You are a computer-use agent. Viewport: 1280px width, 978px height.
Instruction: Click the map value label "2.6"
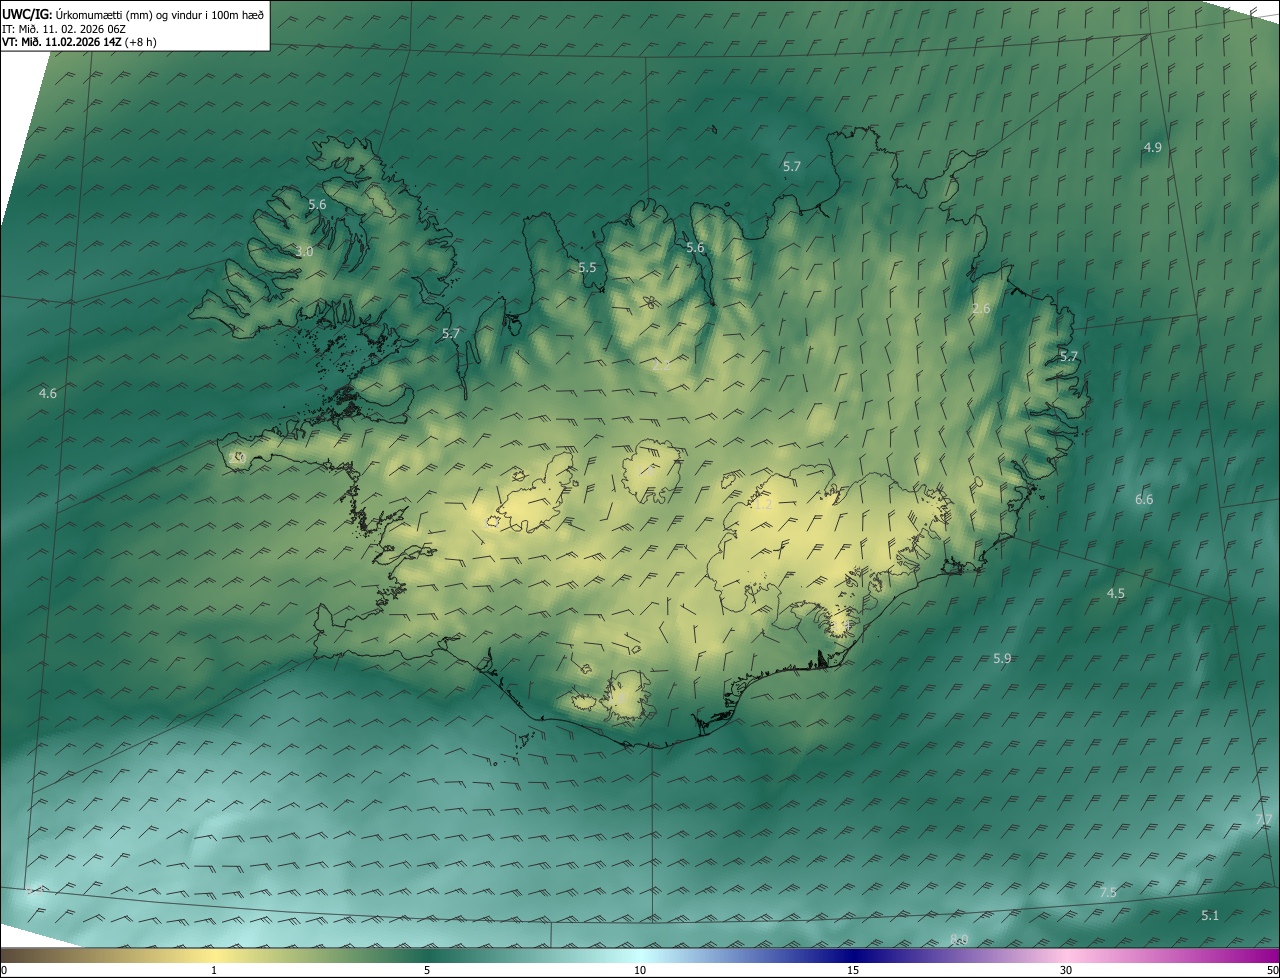pyautogui.click(x=981, y=309)
